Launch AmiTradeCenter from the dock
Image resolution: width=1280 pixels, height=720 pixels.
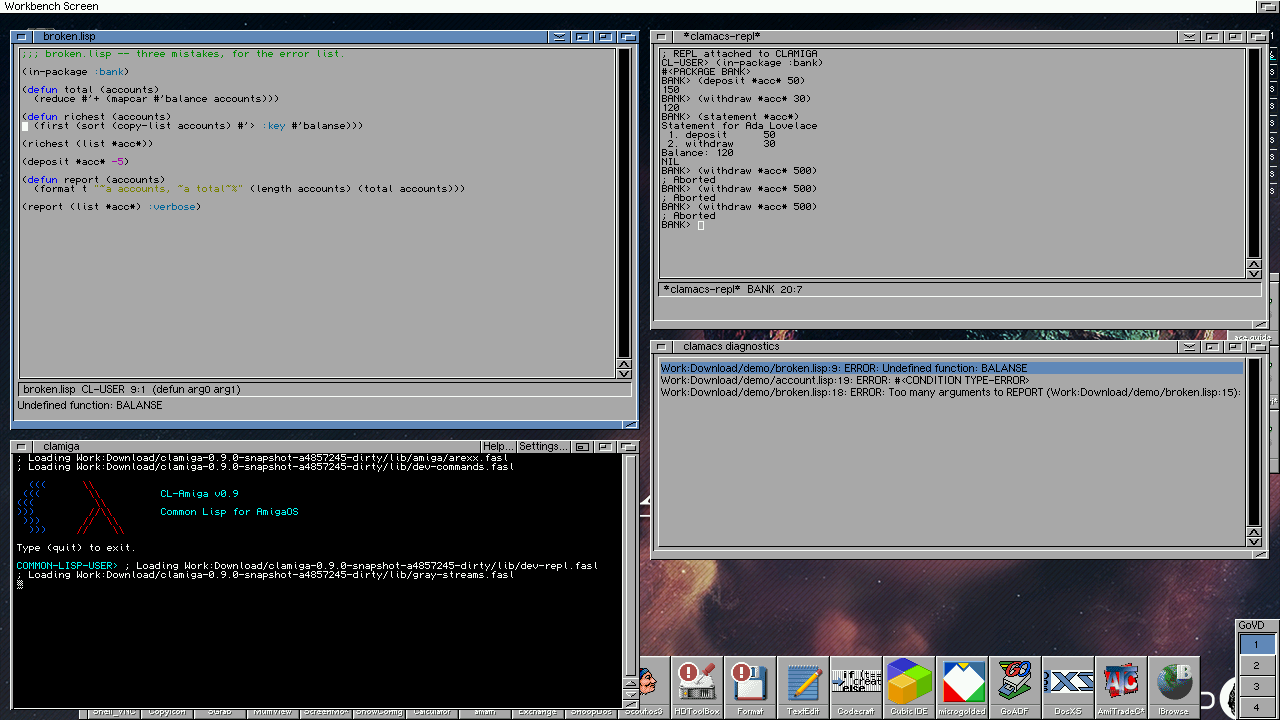click(x=1120, y=687)
